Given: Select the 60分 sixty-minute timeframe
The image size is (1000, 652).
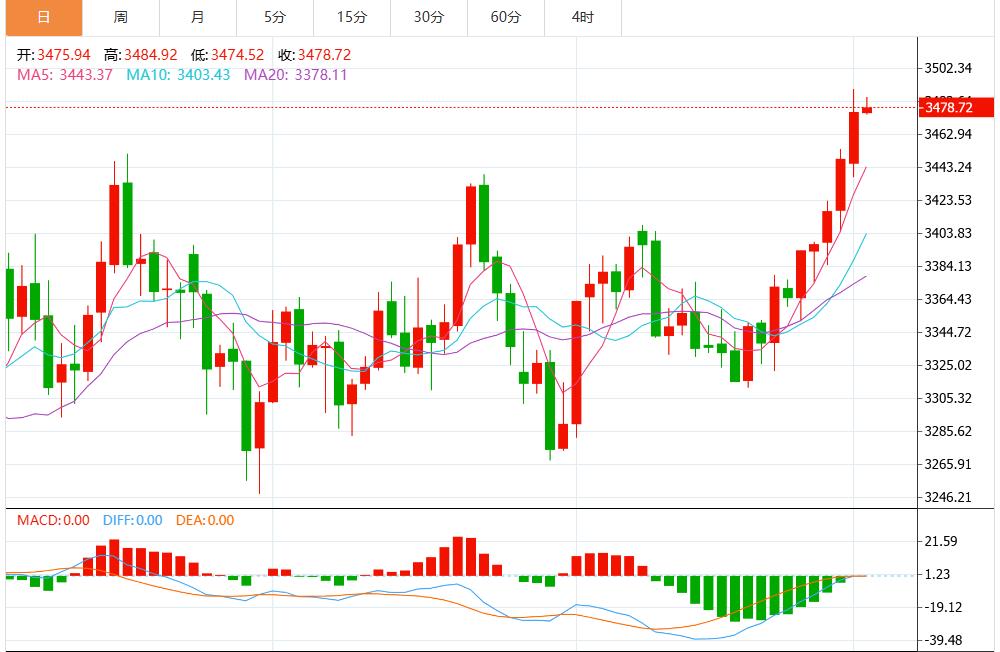Looking at the screenshot, I should 506,18.
